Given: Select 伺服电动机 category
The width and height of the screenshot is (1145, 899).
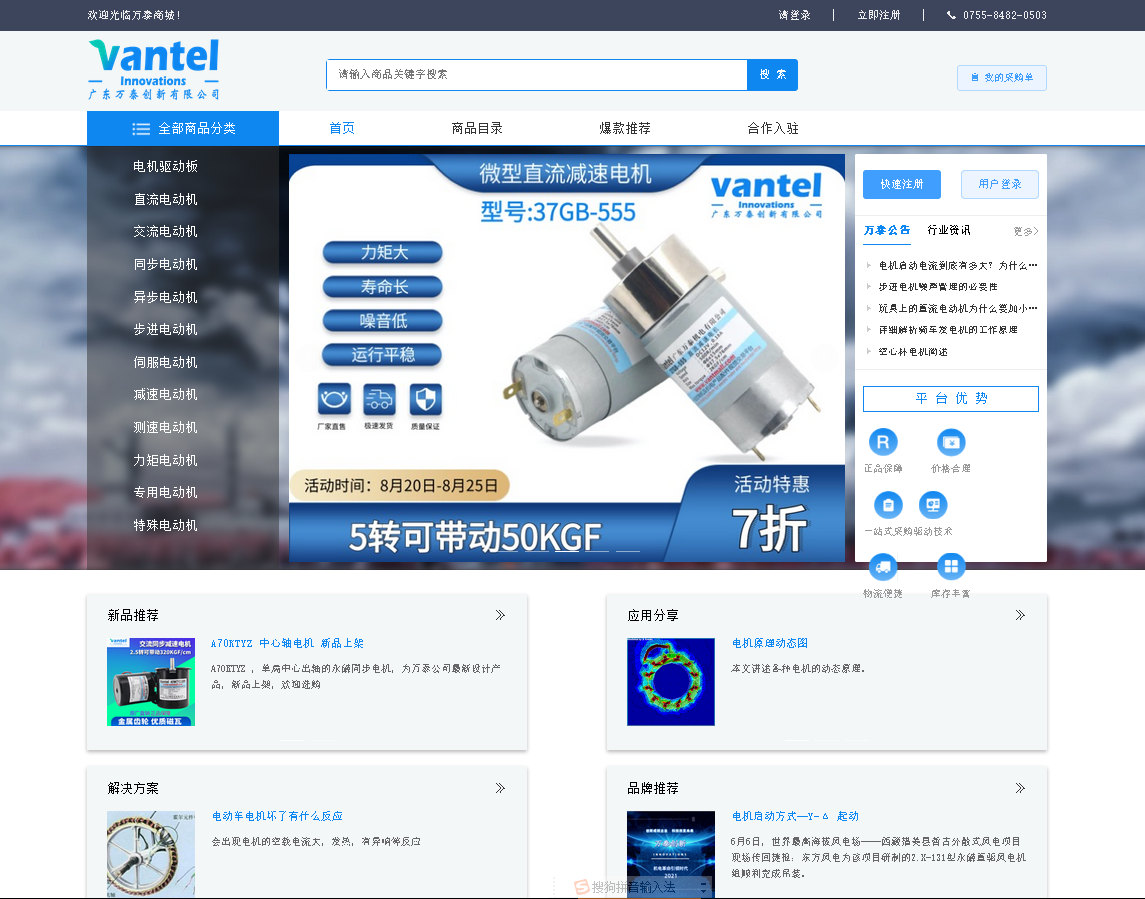Looking at the screenshot, I should (x=166, y=362).
